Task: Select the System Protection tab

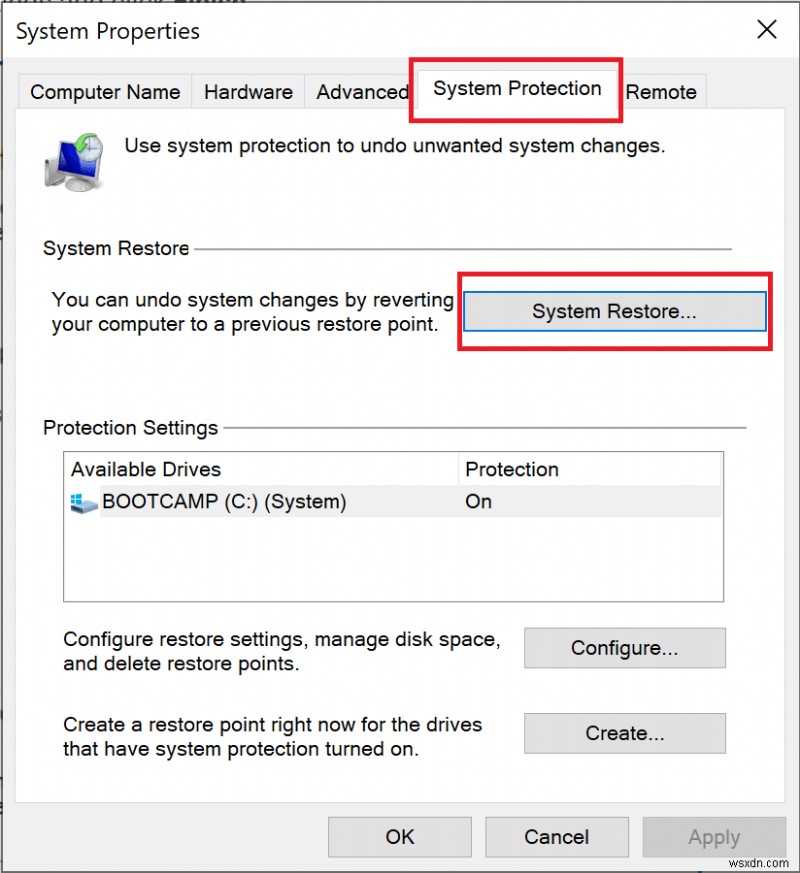Action: click(517, 89)
